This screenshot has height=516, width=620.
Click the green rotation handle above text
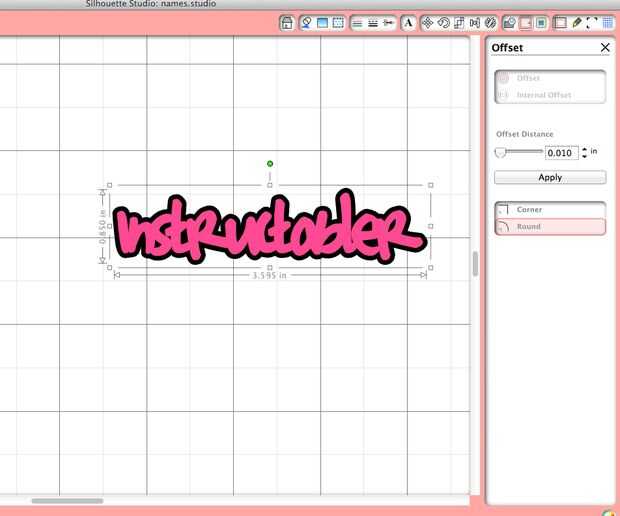click(x=270, y=164)
